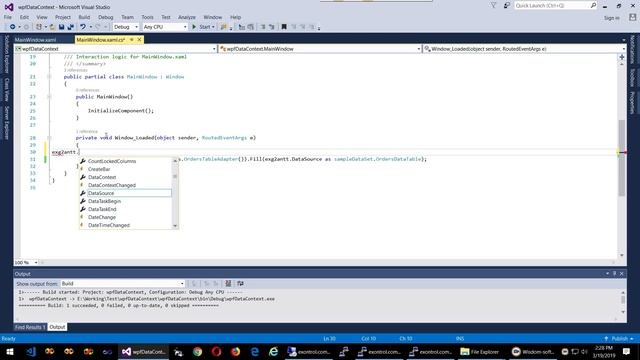Click the Clear All icon in Output toolbar
640x360 pixels.
coord(228,283)
